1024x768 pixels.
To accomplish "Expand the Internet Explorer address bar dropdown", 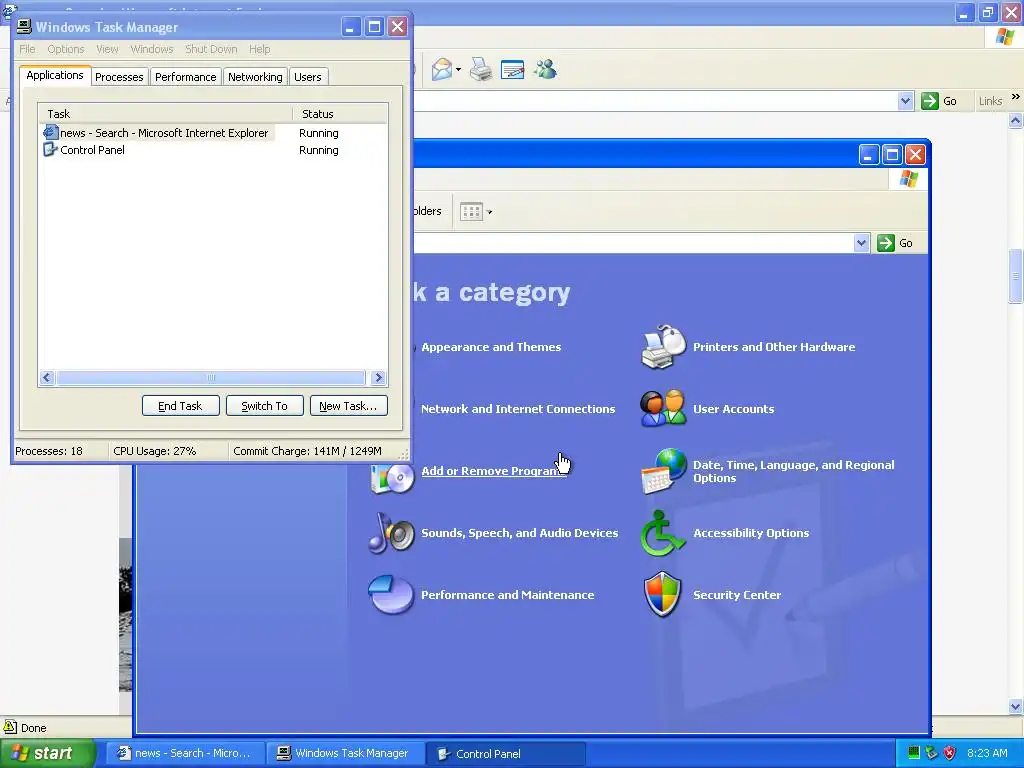I will [905, 101].
